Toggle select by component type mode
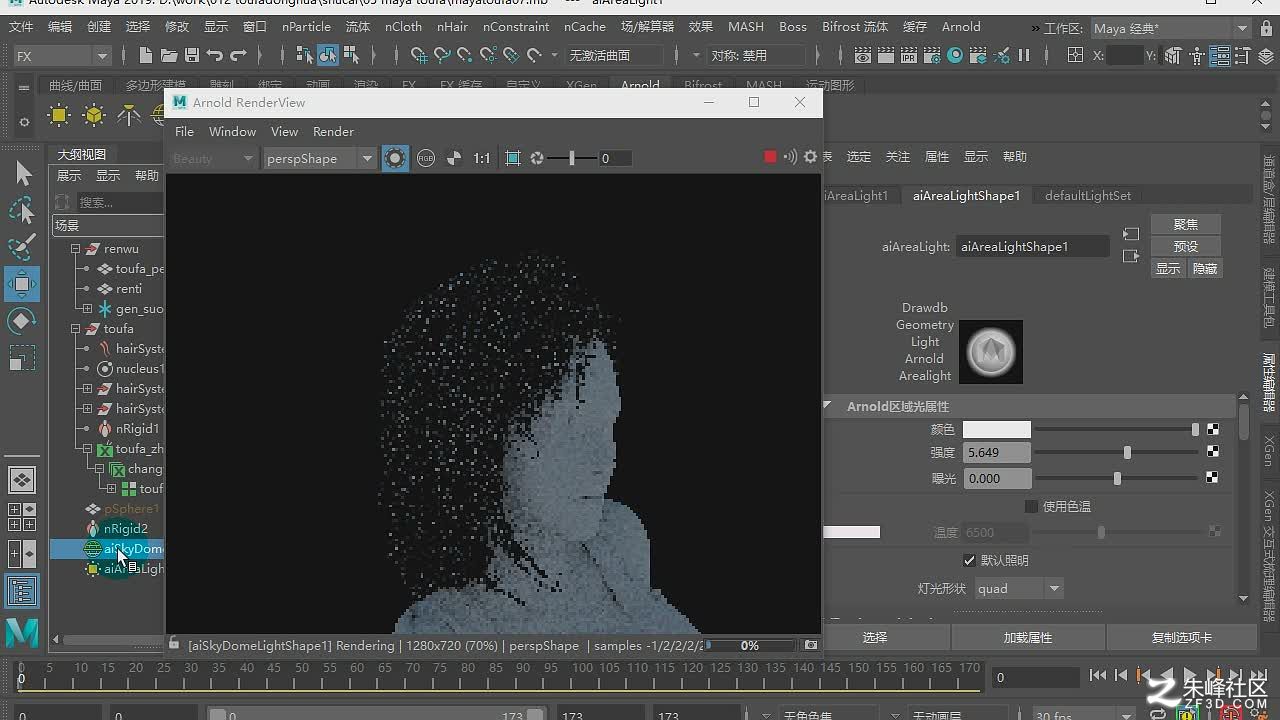The width and height of the screenshot is (1280, 720). click(351, 55)
